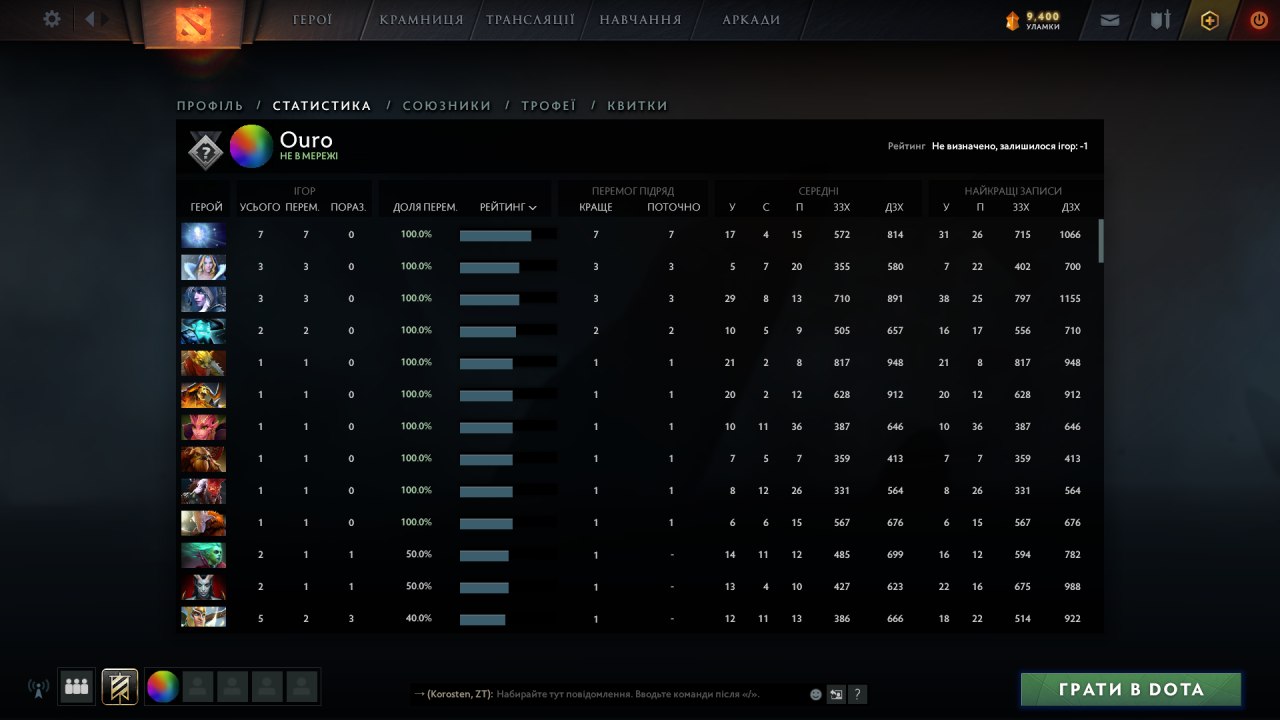Image resolution: width=1280 pixels, height=720 pixels.
Task: Open Ouro's rainbow profile avatar
Action: point(251,147)
